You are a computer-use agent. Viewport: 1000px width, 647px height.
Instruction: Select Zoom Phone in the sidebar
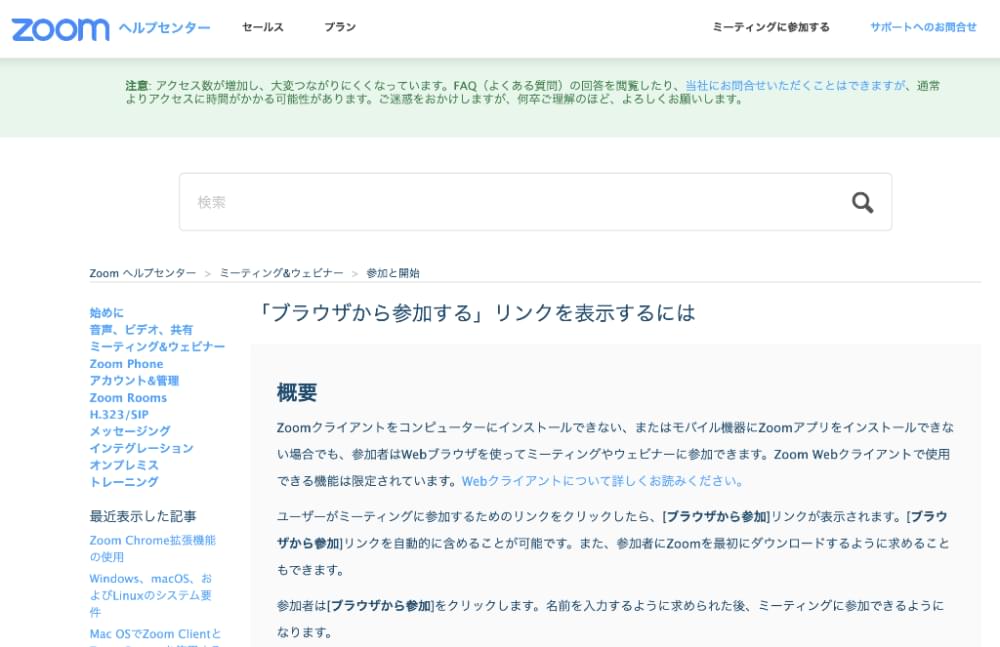point(126,364)
